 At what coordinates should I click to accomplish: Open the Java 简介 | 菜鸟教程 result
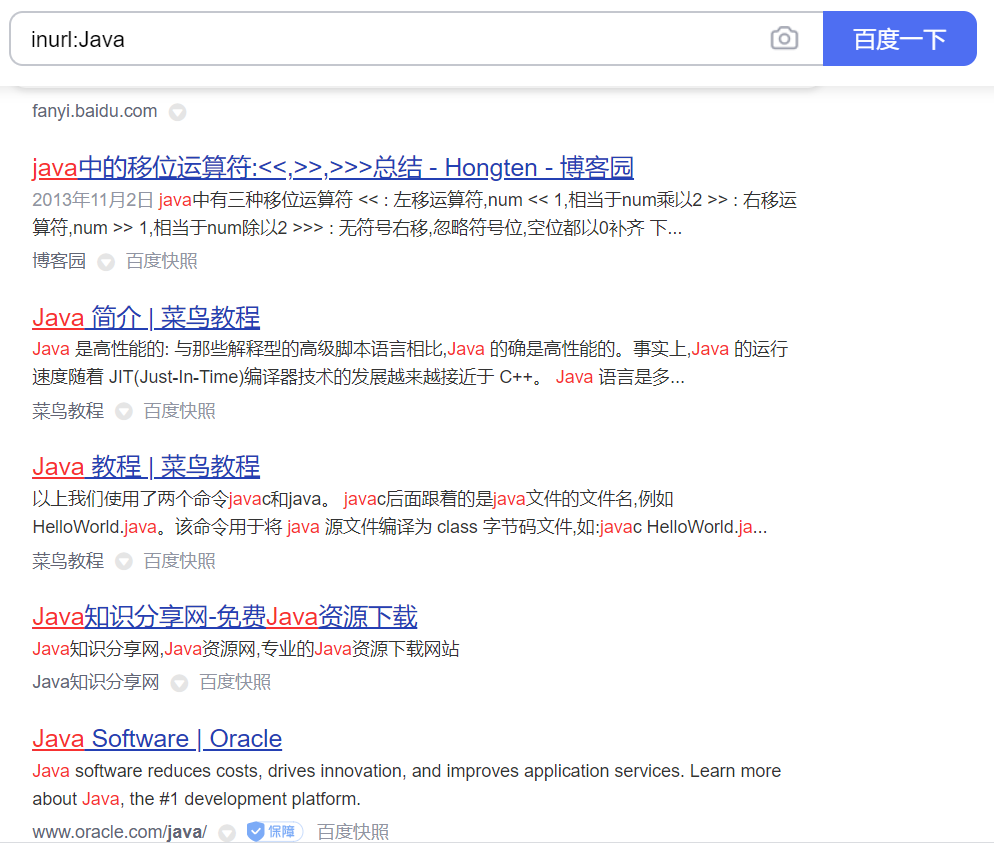[146, 317]
